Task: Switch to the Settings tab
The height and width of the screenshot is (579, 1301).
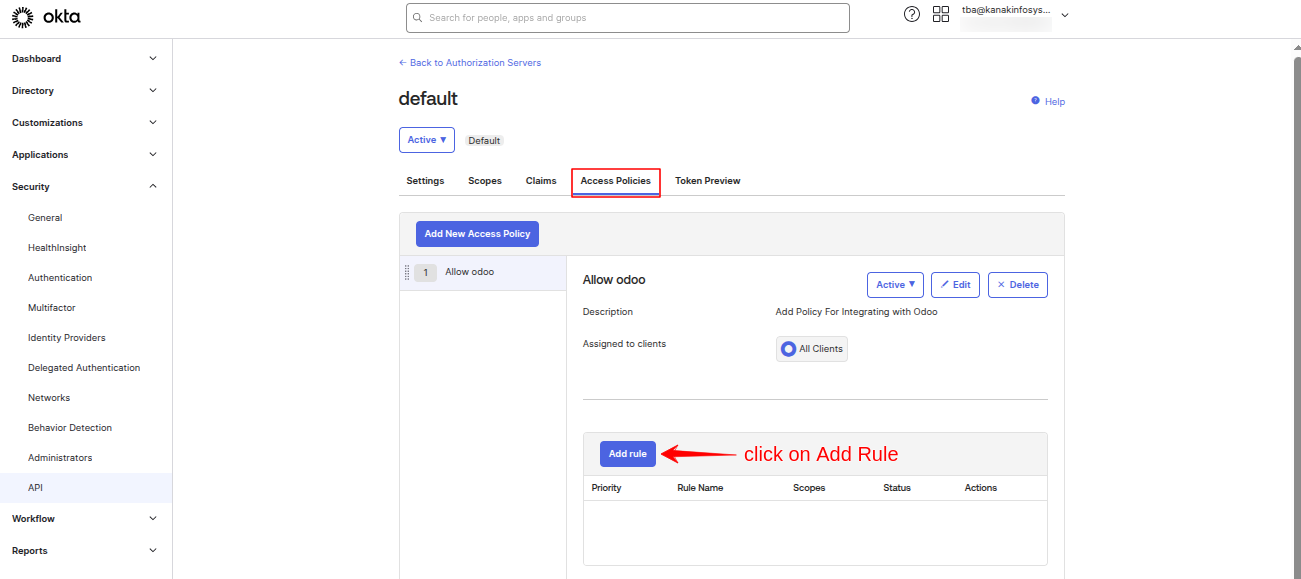Action: pos(425,181)
